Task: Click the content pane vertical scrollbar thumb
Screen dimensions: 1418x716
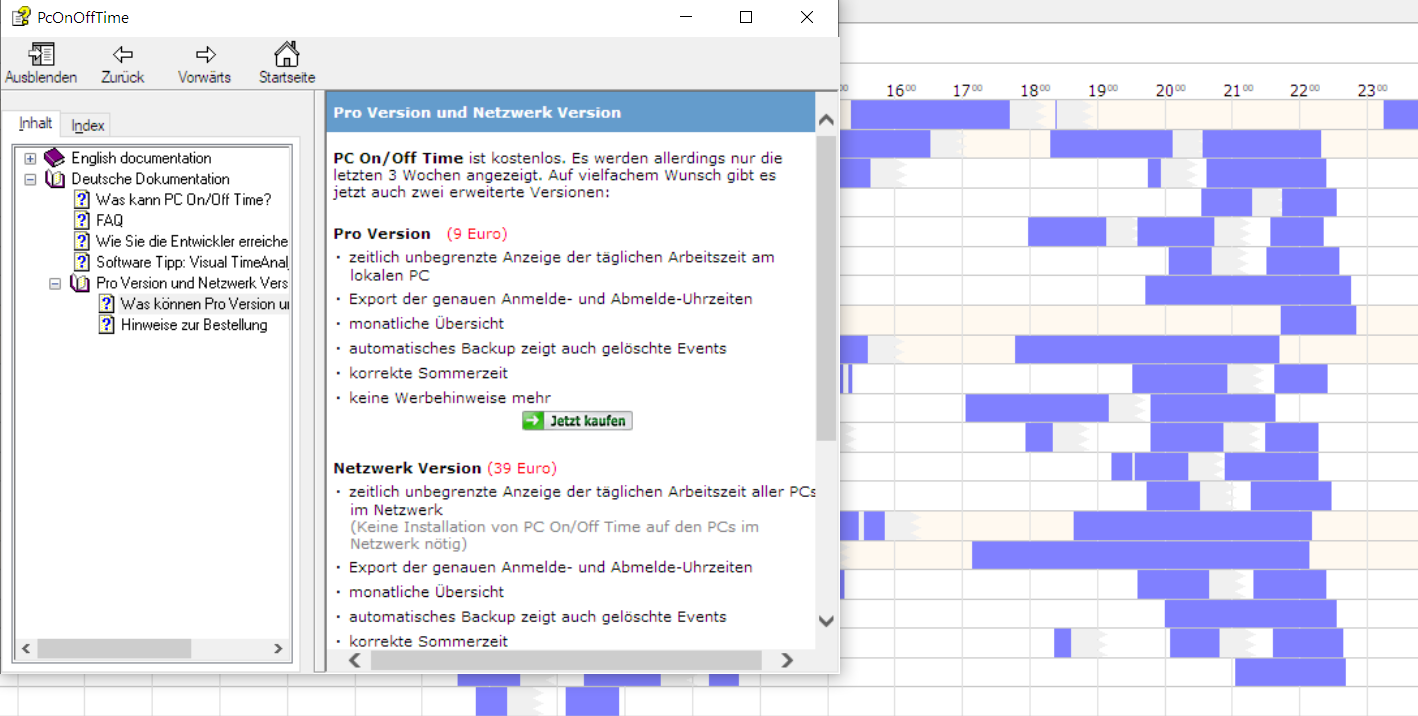Action: 826,288
